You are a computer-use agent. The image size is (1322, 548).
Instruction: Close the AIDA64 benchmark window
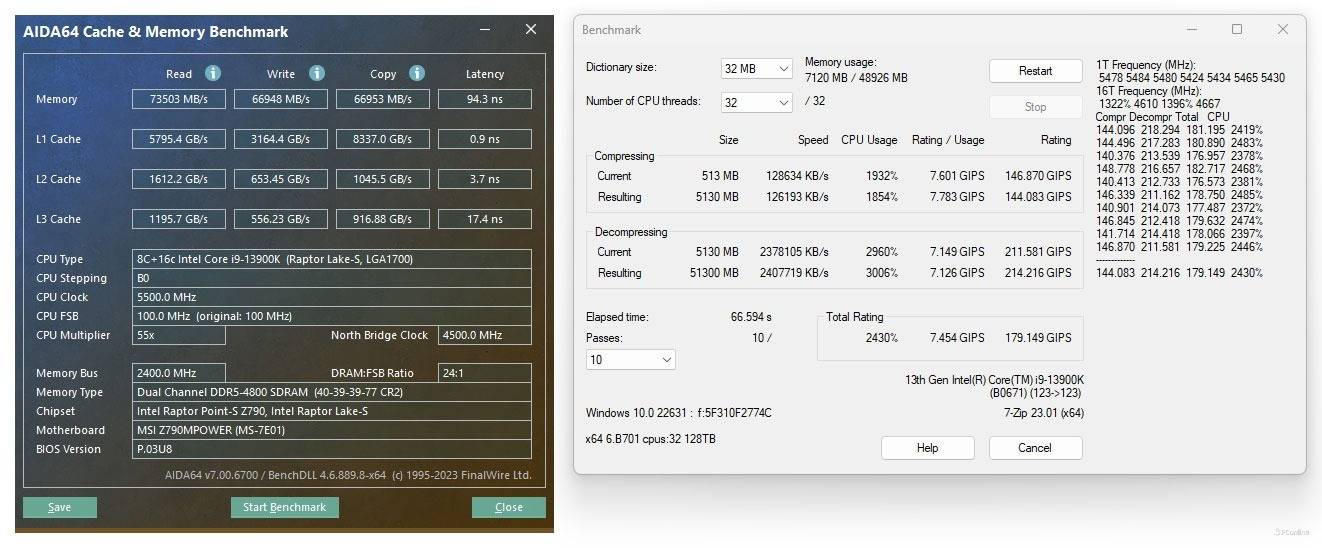[531, 30]
